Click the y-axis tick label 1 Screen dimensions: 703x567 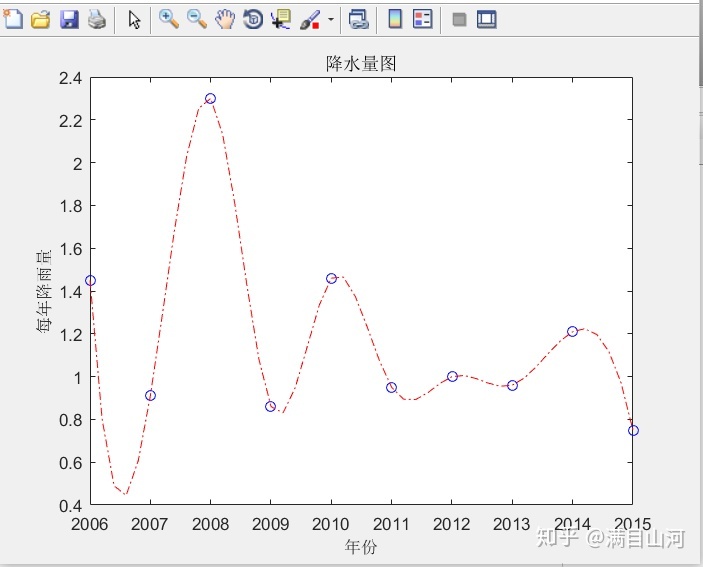click(78, 377)
